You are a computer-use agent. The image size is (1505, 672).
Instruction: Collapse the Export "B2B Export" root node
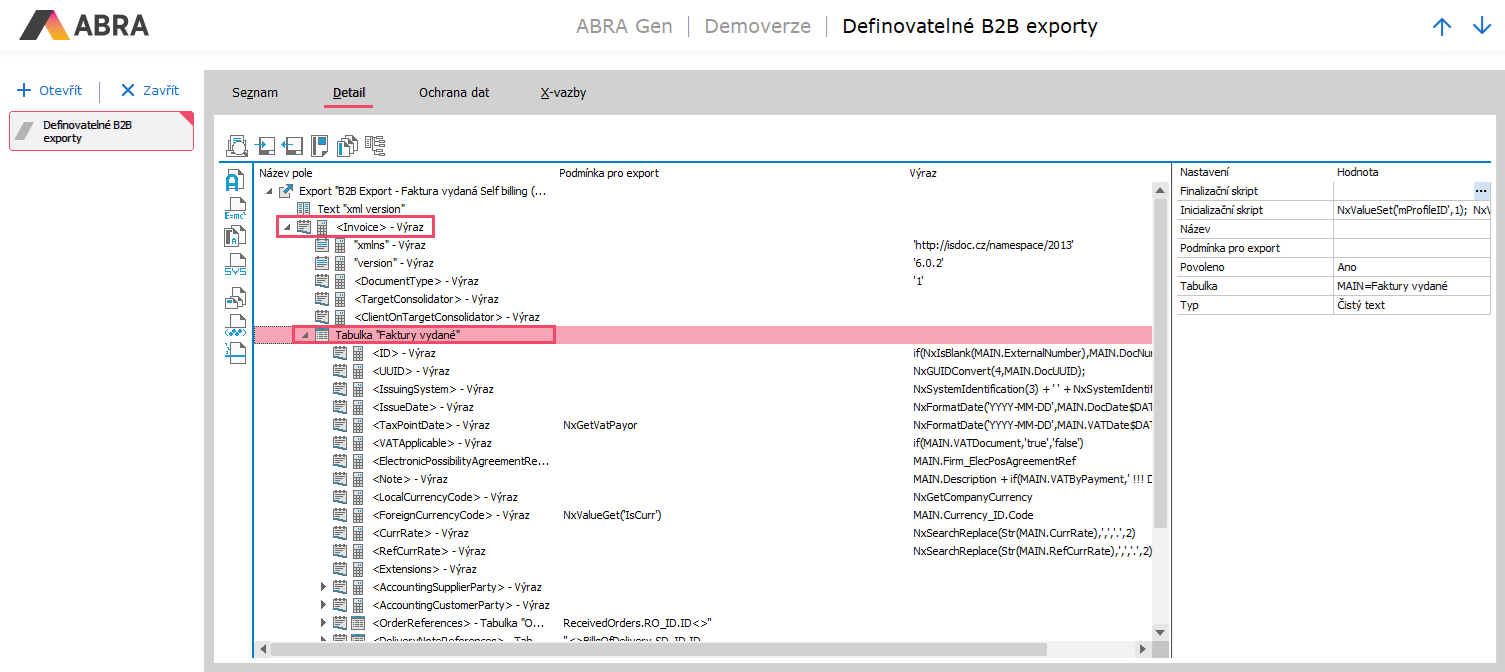pos(269,191)
